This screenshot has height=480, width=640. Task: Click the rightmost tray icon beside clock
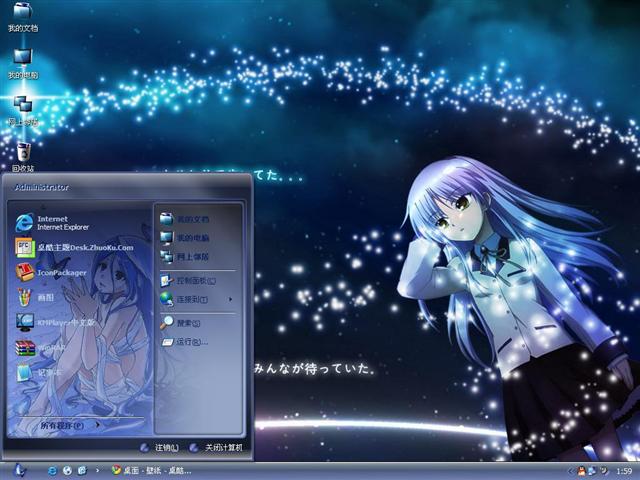[x=603, y=471]
